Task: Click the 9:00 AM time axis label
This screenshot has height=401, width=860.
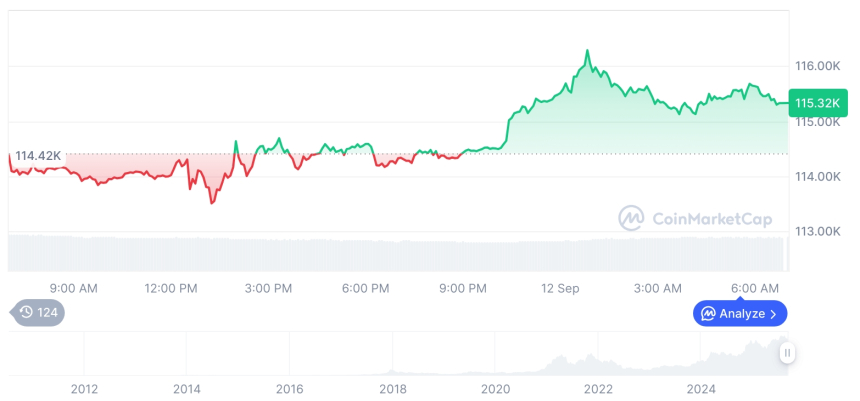Action: [73, 289]
